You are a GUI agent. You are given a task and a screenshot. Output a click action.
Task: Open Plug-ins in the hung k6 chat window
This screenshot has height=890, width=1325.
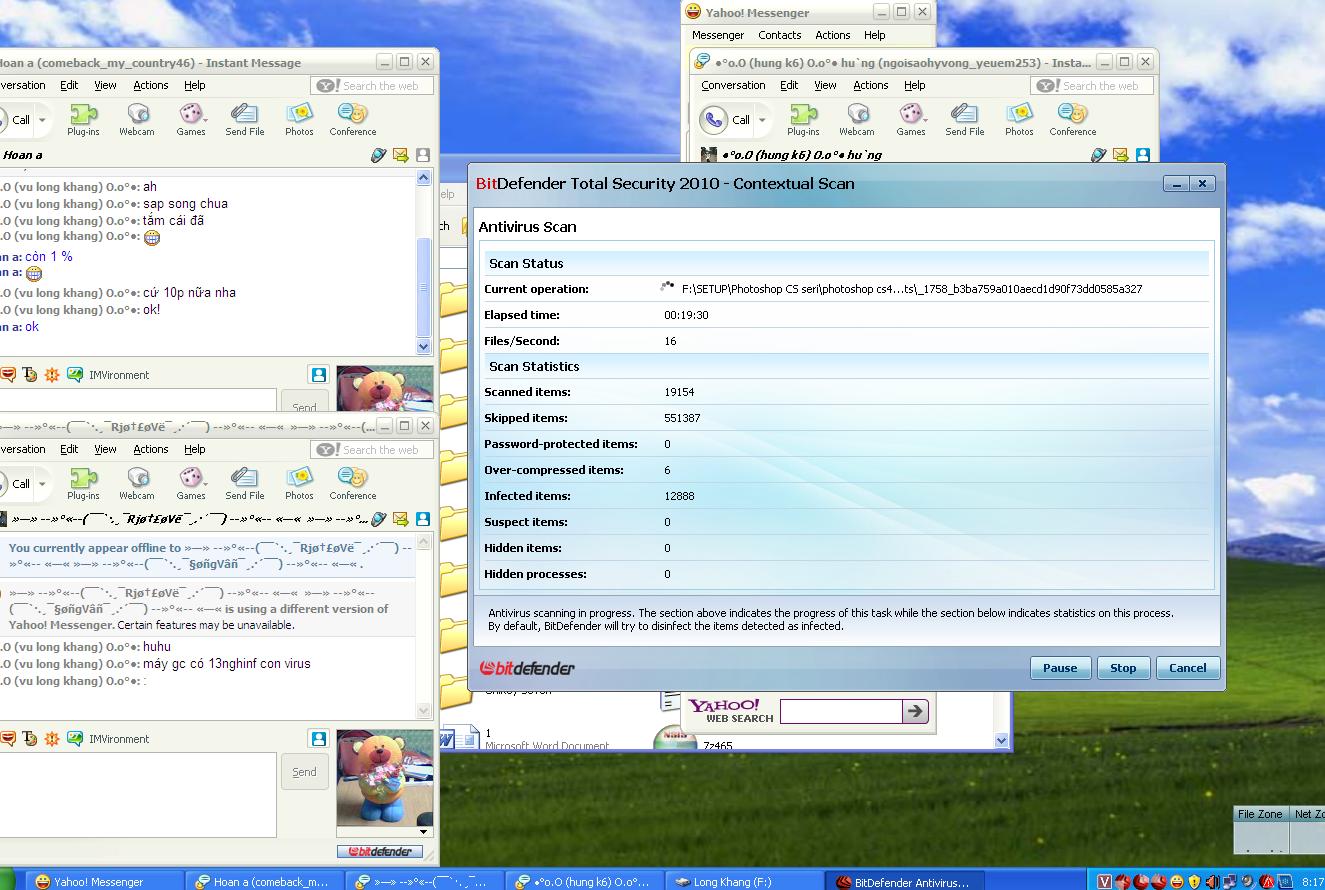click(803, 119)
